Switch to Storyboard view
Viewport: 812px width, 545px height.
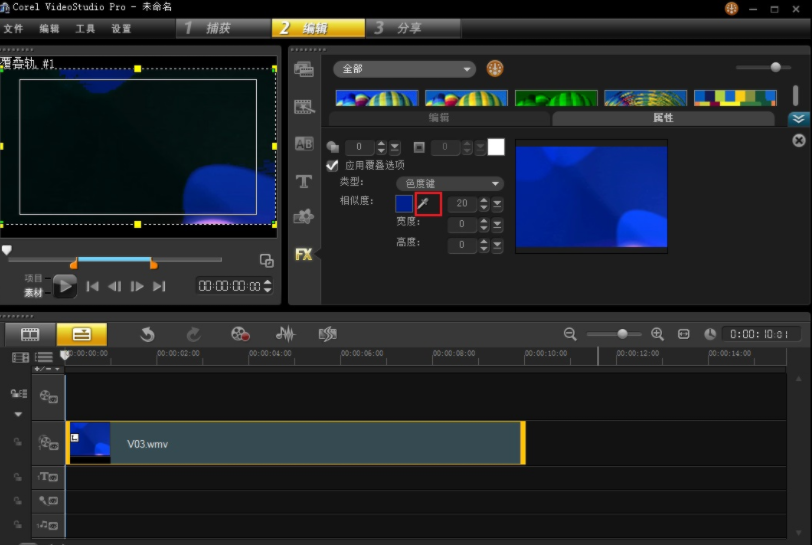coord(30,334)
